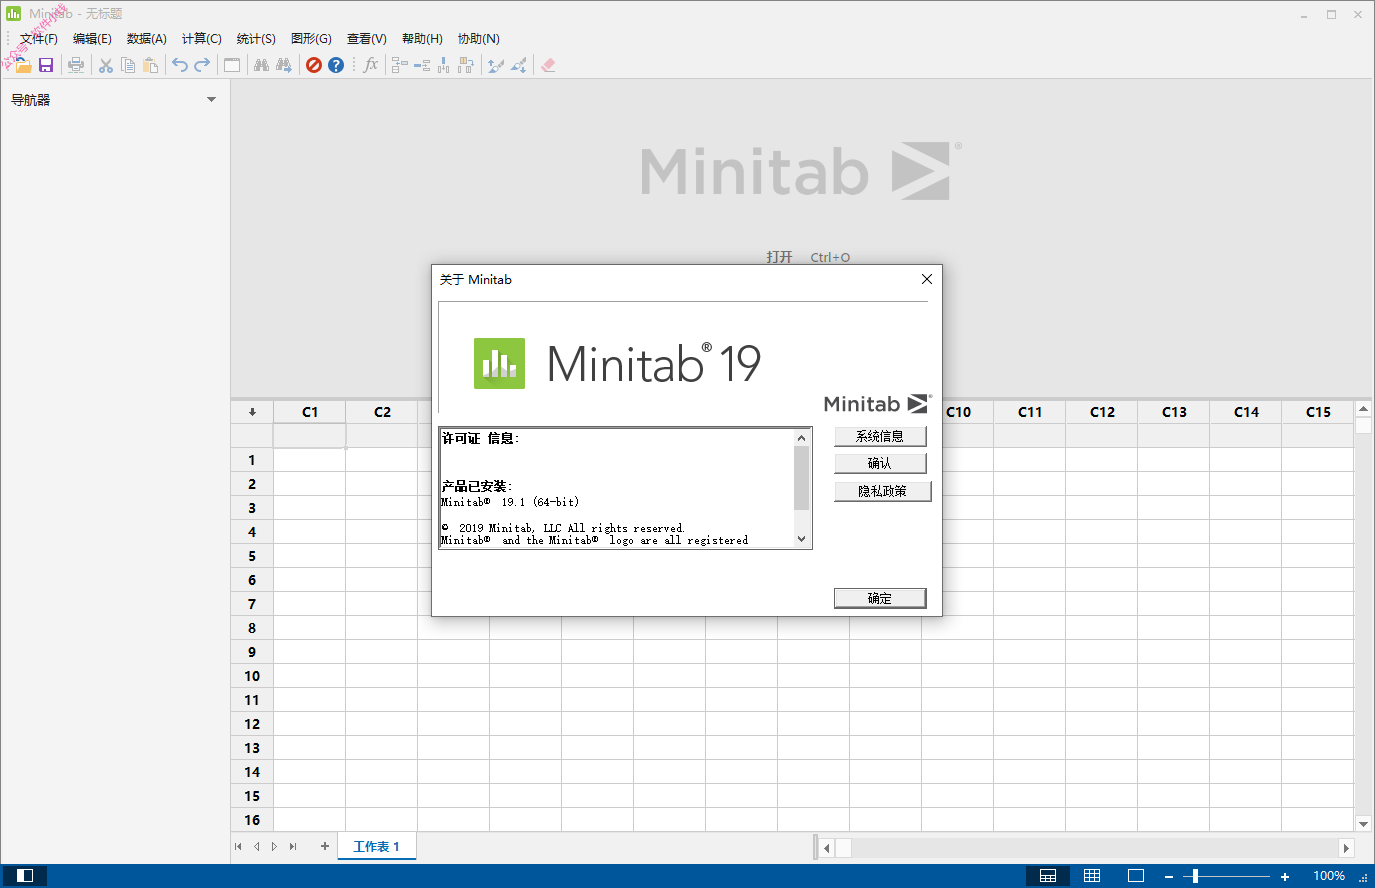Open Help with the blue question mark

pos(336,65)
